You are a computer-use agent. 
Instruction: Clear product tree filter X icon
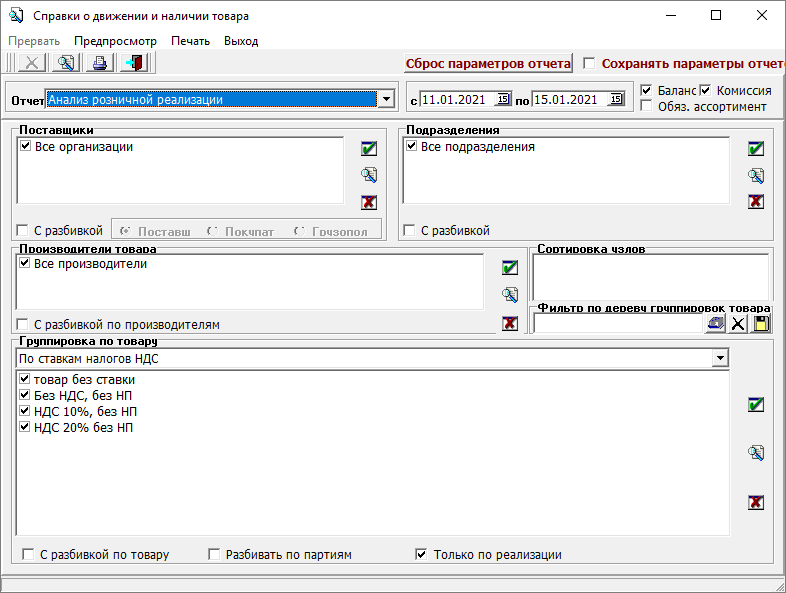pyautogui.click(x=738, y=323)
